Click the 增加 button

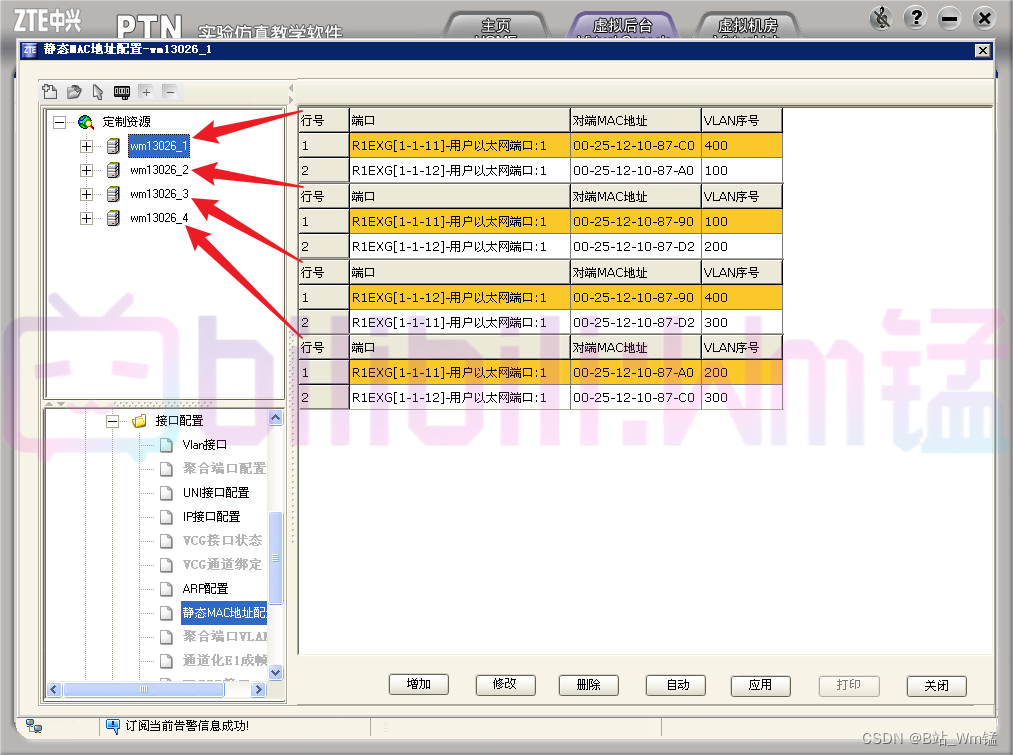coord(418,686)
